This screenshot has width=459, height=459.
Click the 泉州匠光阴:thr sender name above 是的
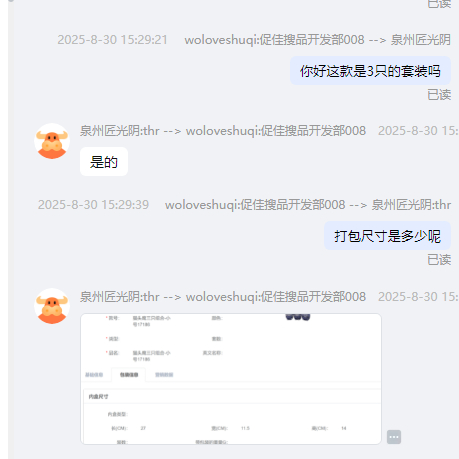[119, 131]
